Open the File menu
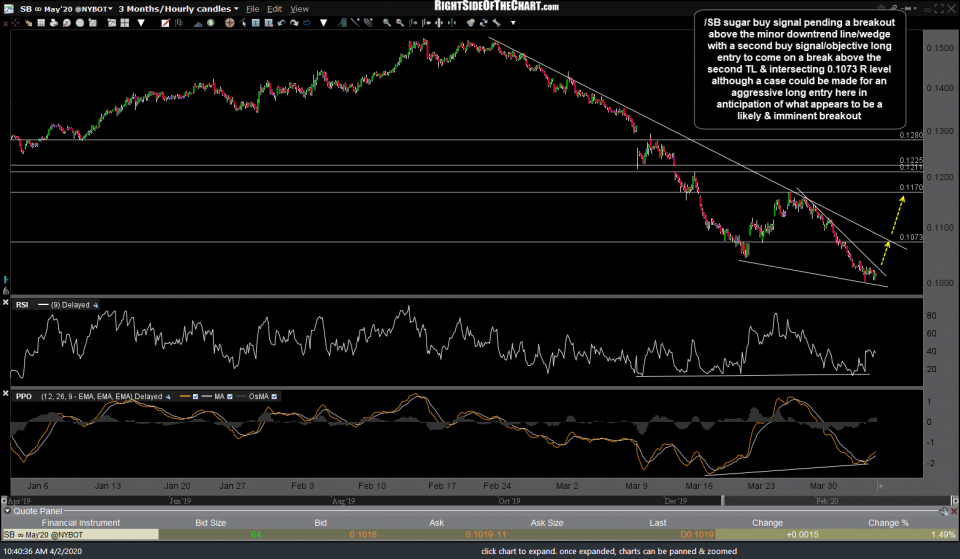960x559 pixels. [x=254, y=8]
